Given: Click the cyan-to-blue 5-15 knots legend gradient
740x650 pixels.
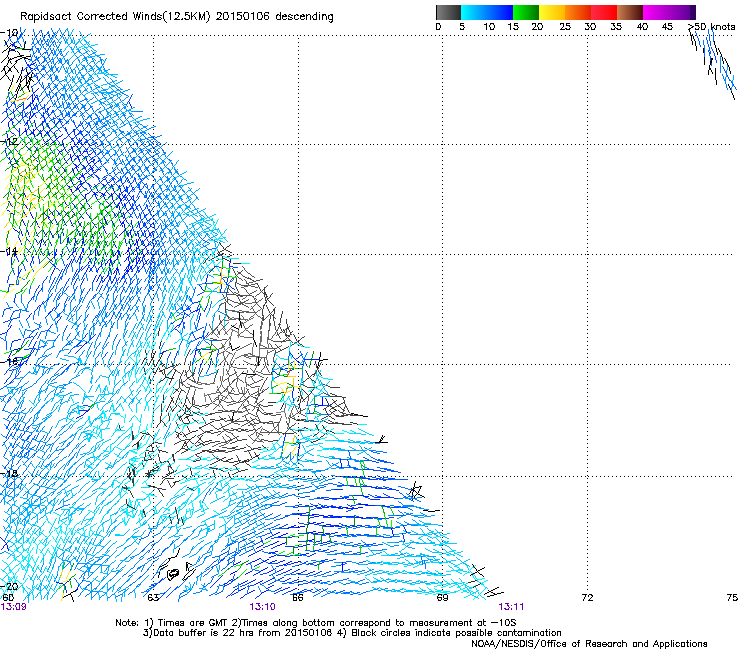Looking at the screenshot, I should tap(487, 12).
